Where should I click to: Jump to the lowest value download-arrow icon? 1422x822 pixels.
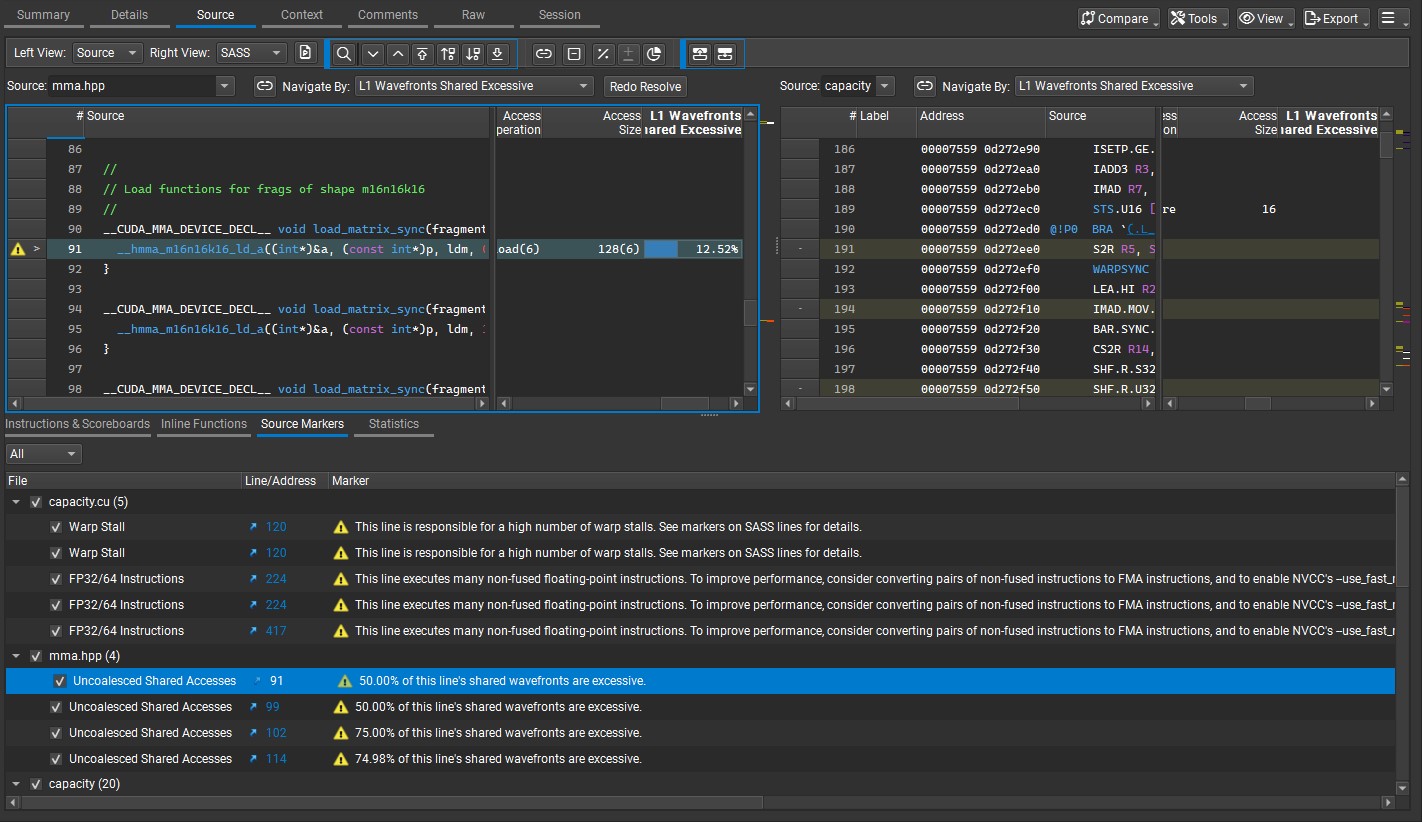(x=498, y=53)
